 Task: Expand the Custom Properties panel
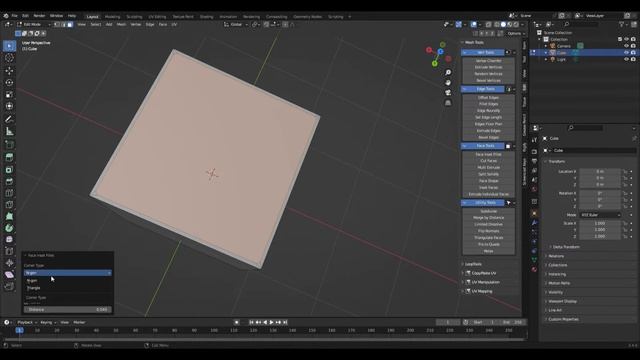[x=563, y=319]
